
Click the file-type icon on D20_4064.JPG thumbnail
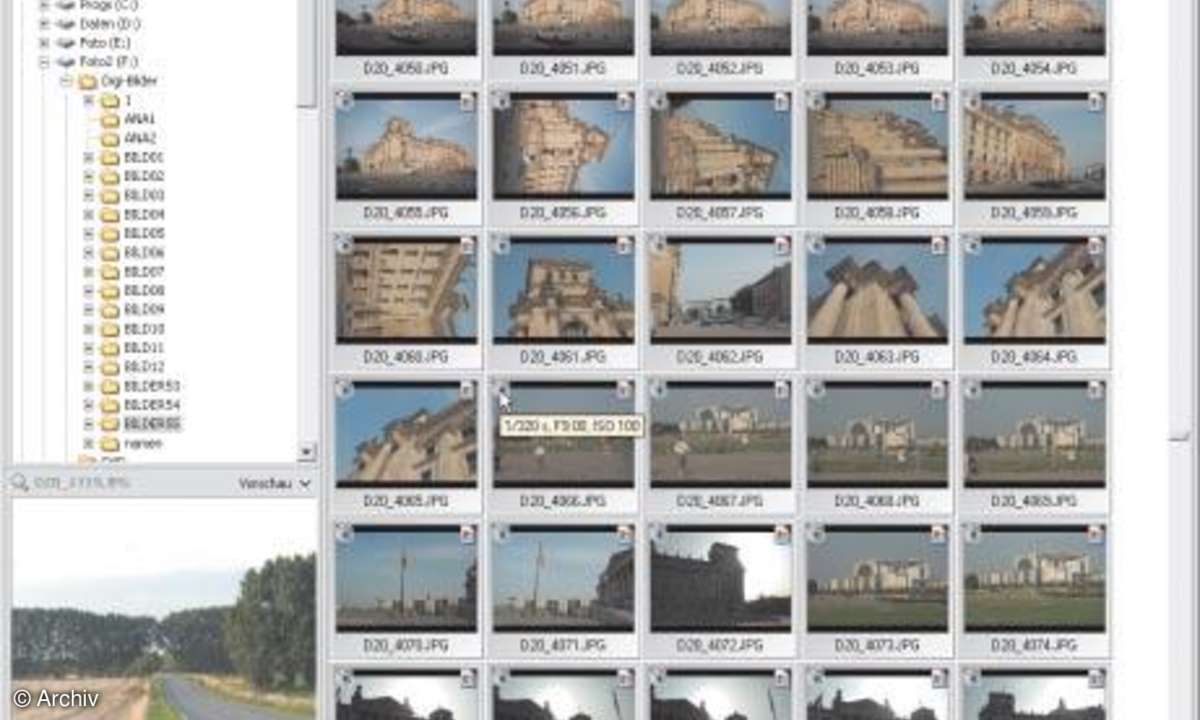(1096, 246)
